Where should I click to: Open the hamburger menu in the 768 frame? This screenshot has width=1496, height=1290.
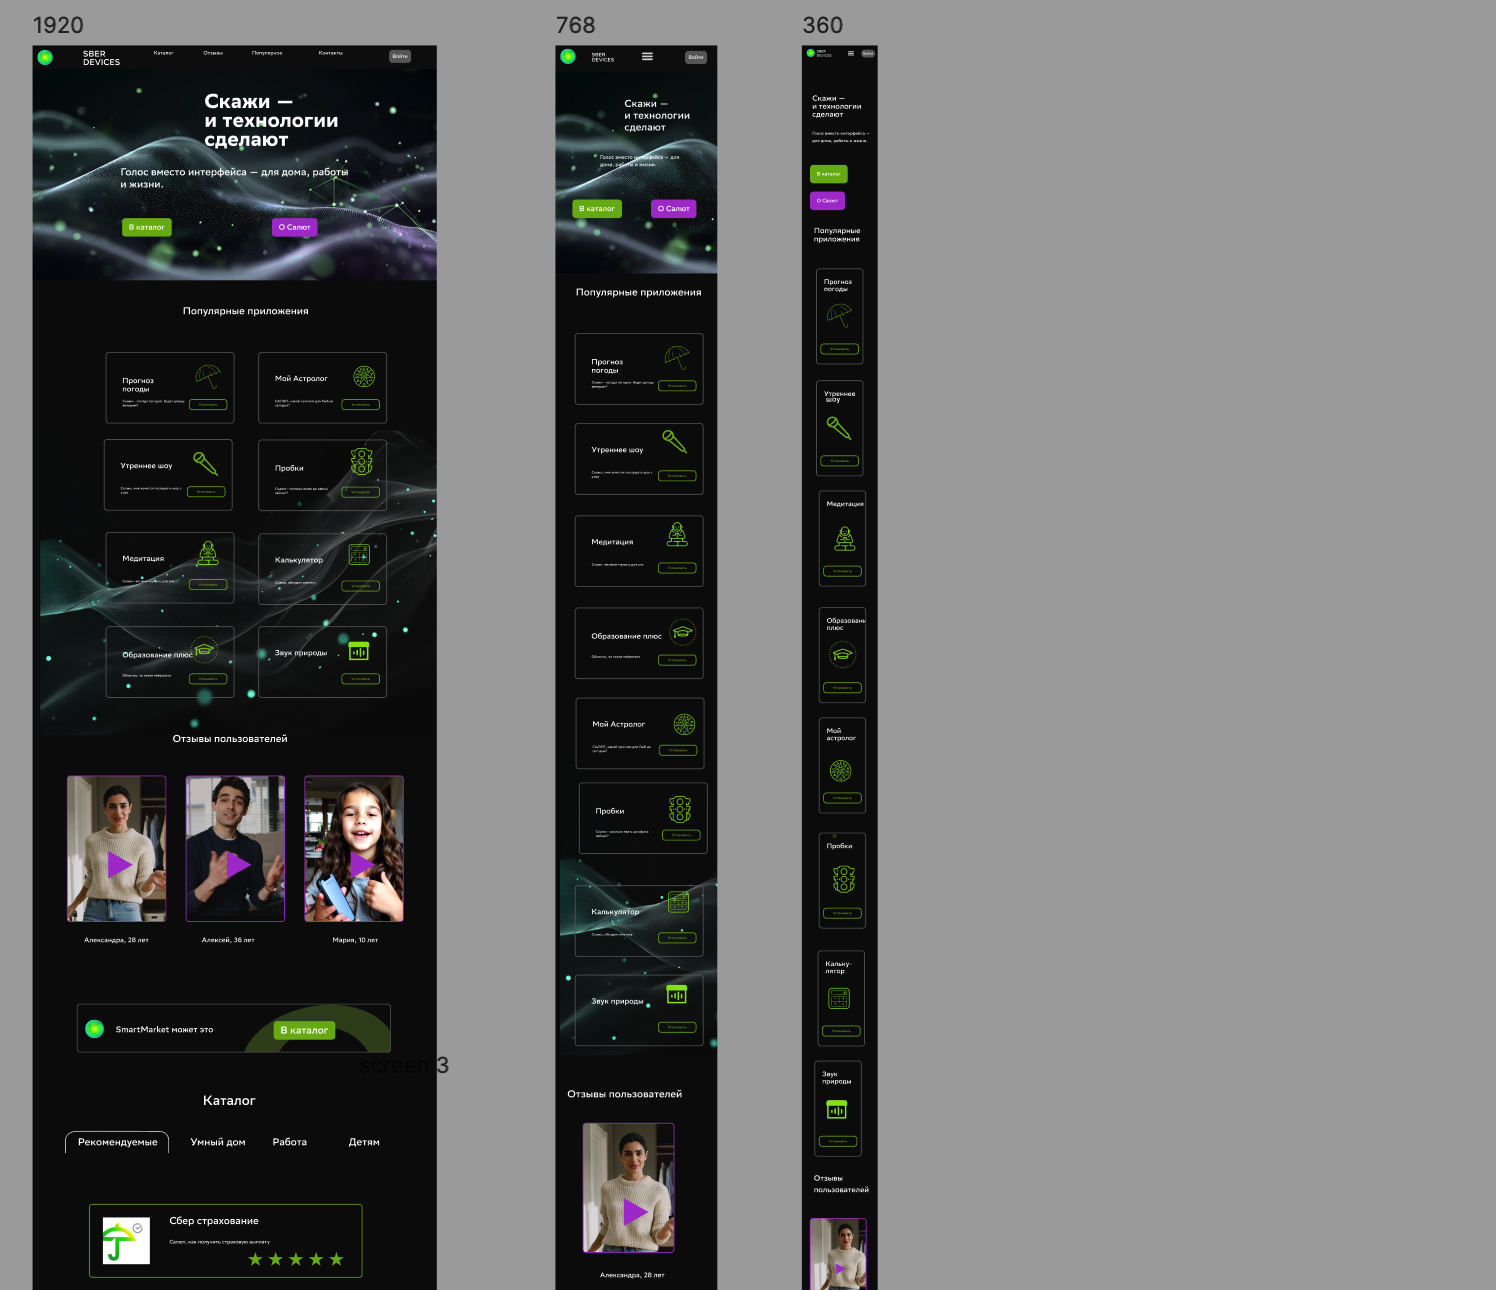click(647, 56)
